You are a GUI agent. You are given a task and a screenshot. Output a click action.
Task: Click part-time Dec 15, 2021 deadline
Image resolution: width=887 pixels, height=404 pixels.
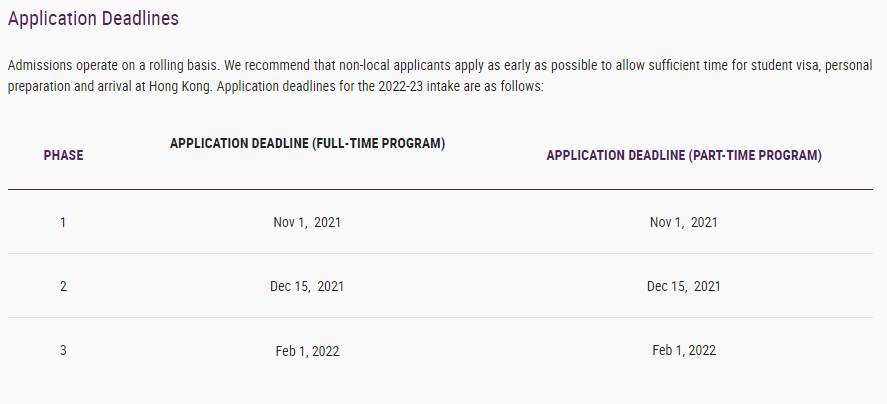point(683,286)
